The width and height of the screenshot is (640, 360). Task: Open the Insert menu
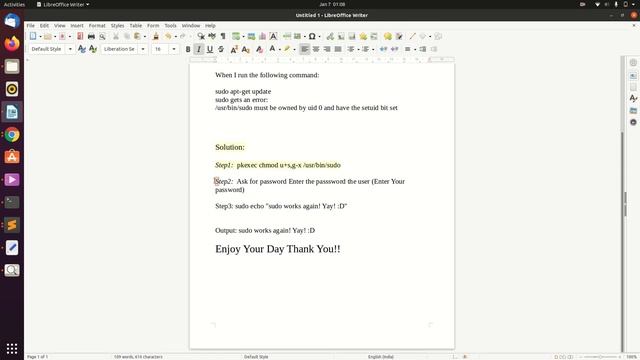click(77, 25)
